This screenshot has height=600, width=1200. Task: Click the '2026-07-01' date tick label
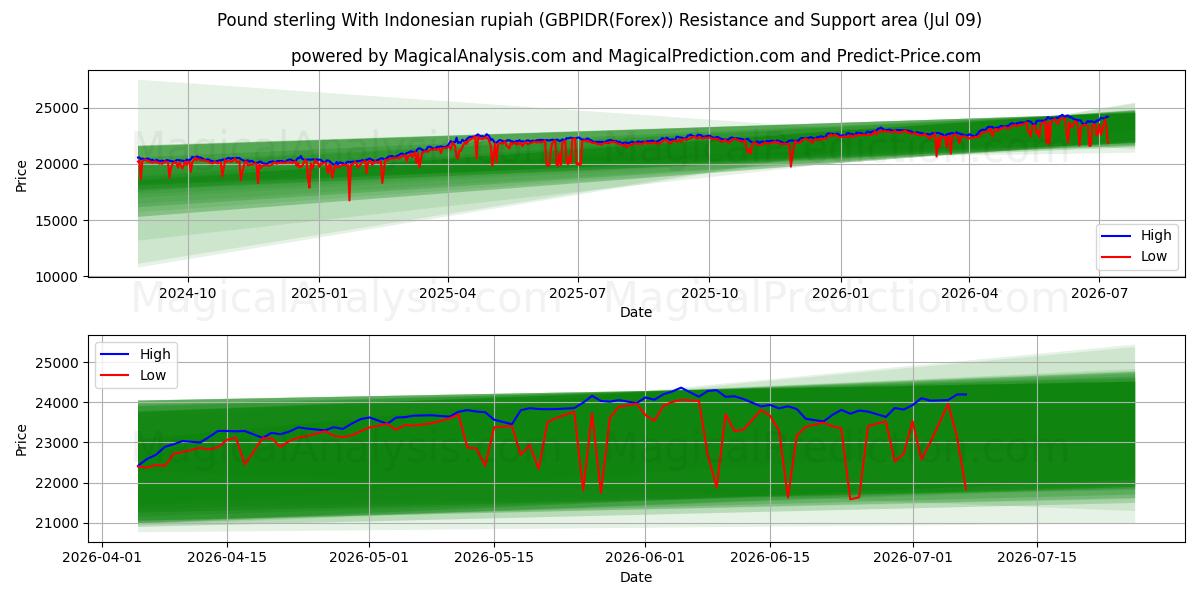pyautogui.click(x=914, y=558)
